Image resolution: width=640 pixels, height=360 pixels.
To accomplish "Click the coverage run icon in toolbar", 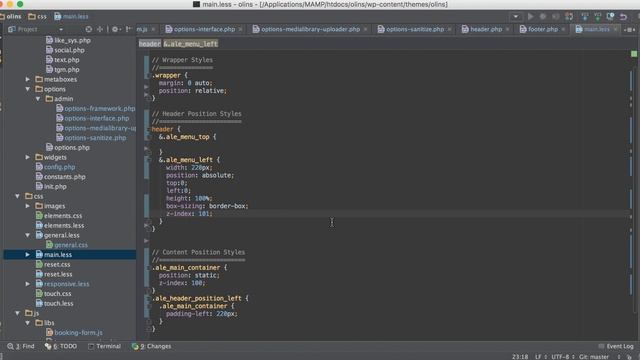I will [556, 17].
